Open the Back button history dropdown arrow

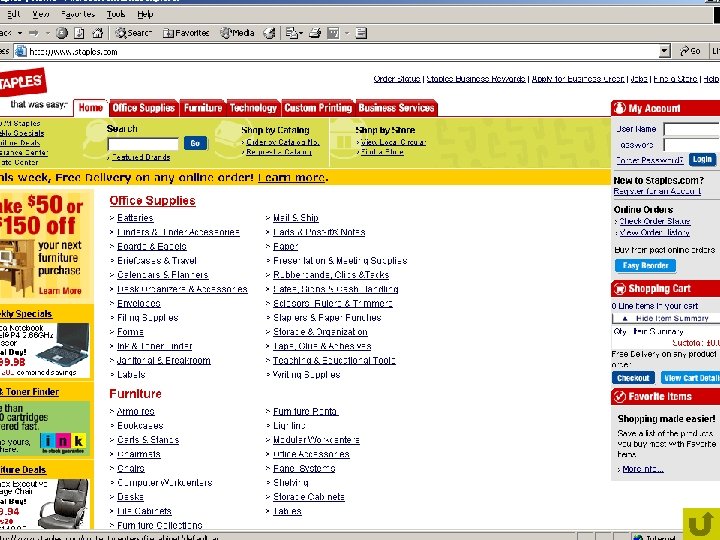20,33
